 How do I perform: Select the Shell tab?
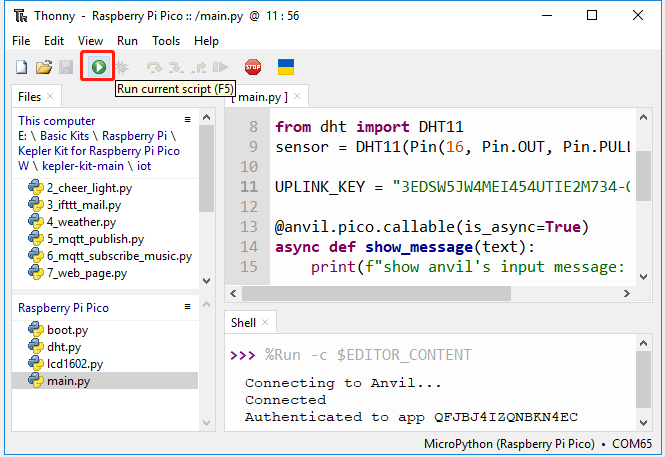tap(243, 323)
